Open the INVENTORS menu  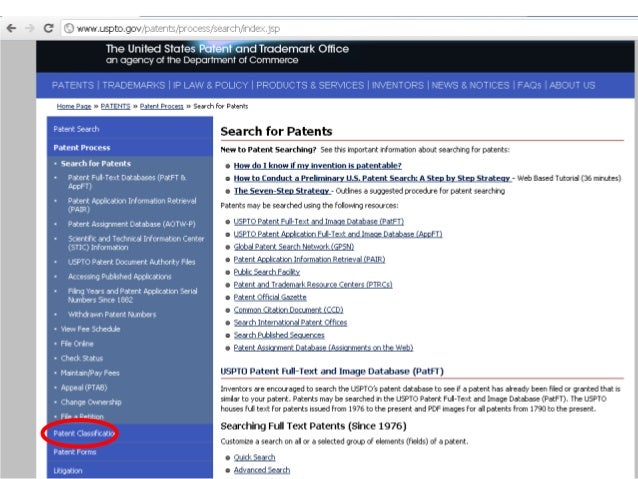(x=398, y=85)
